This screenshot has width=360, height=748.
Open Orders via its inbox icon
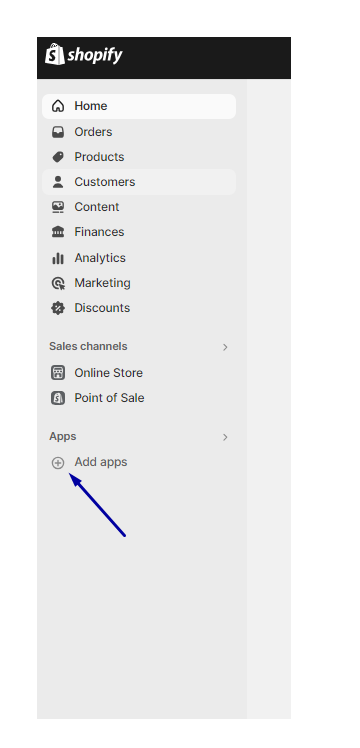click(58, 132)
